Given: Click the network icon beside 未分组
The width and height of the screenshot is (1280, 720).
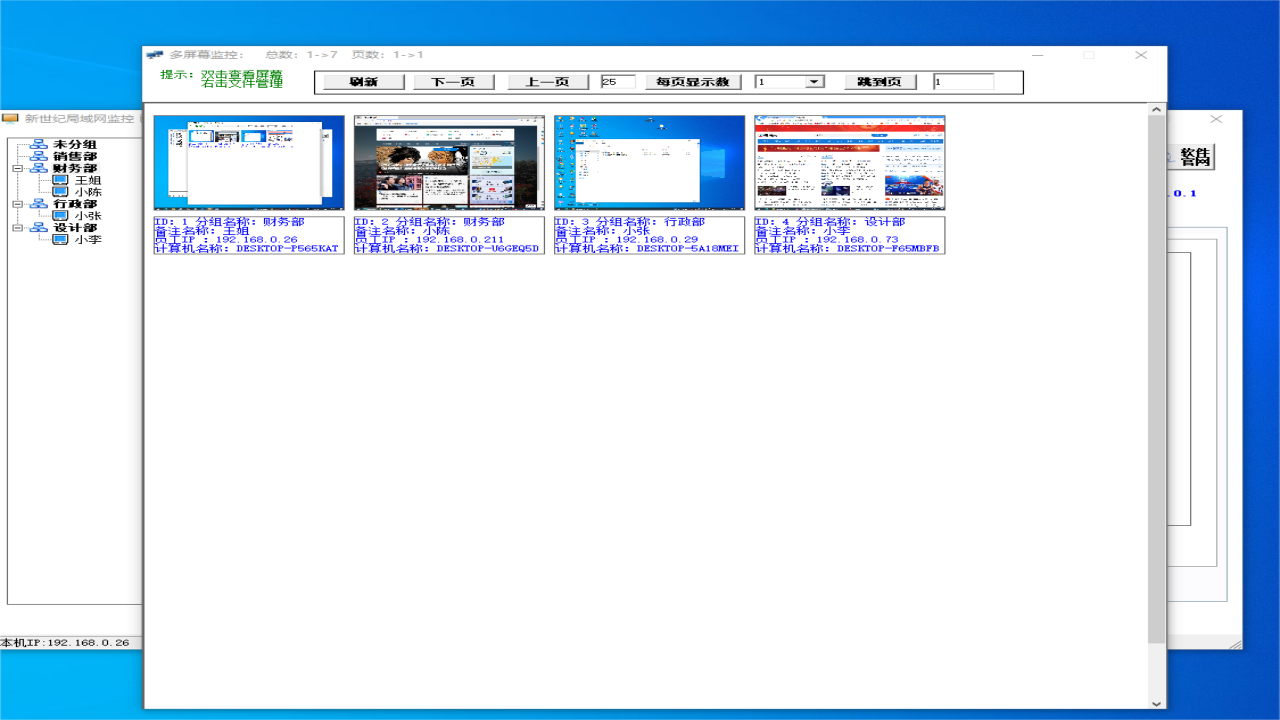Looking at the screenshot, I should [39, 145].
